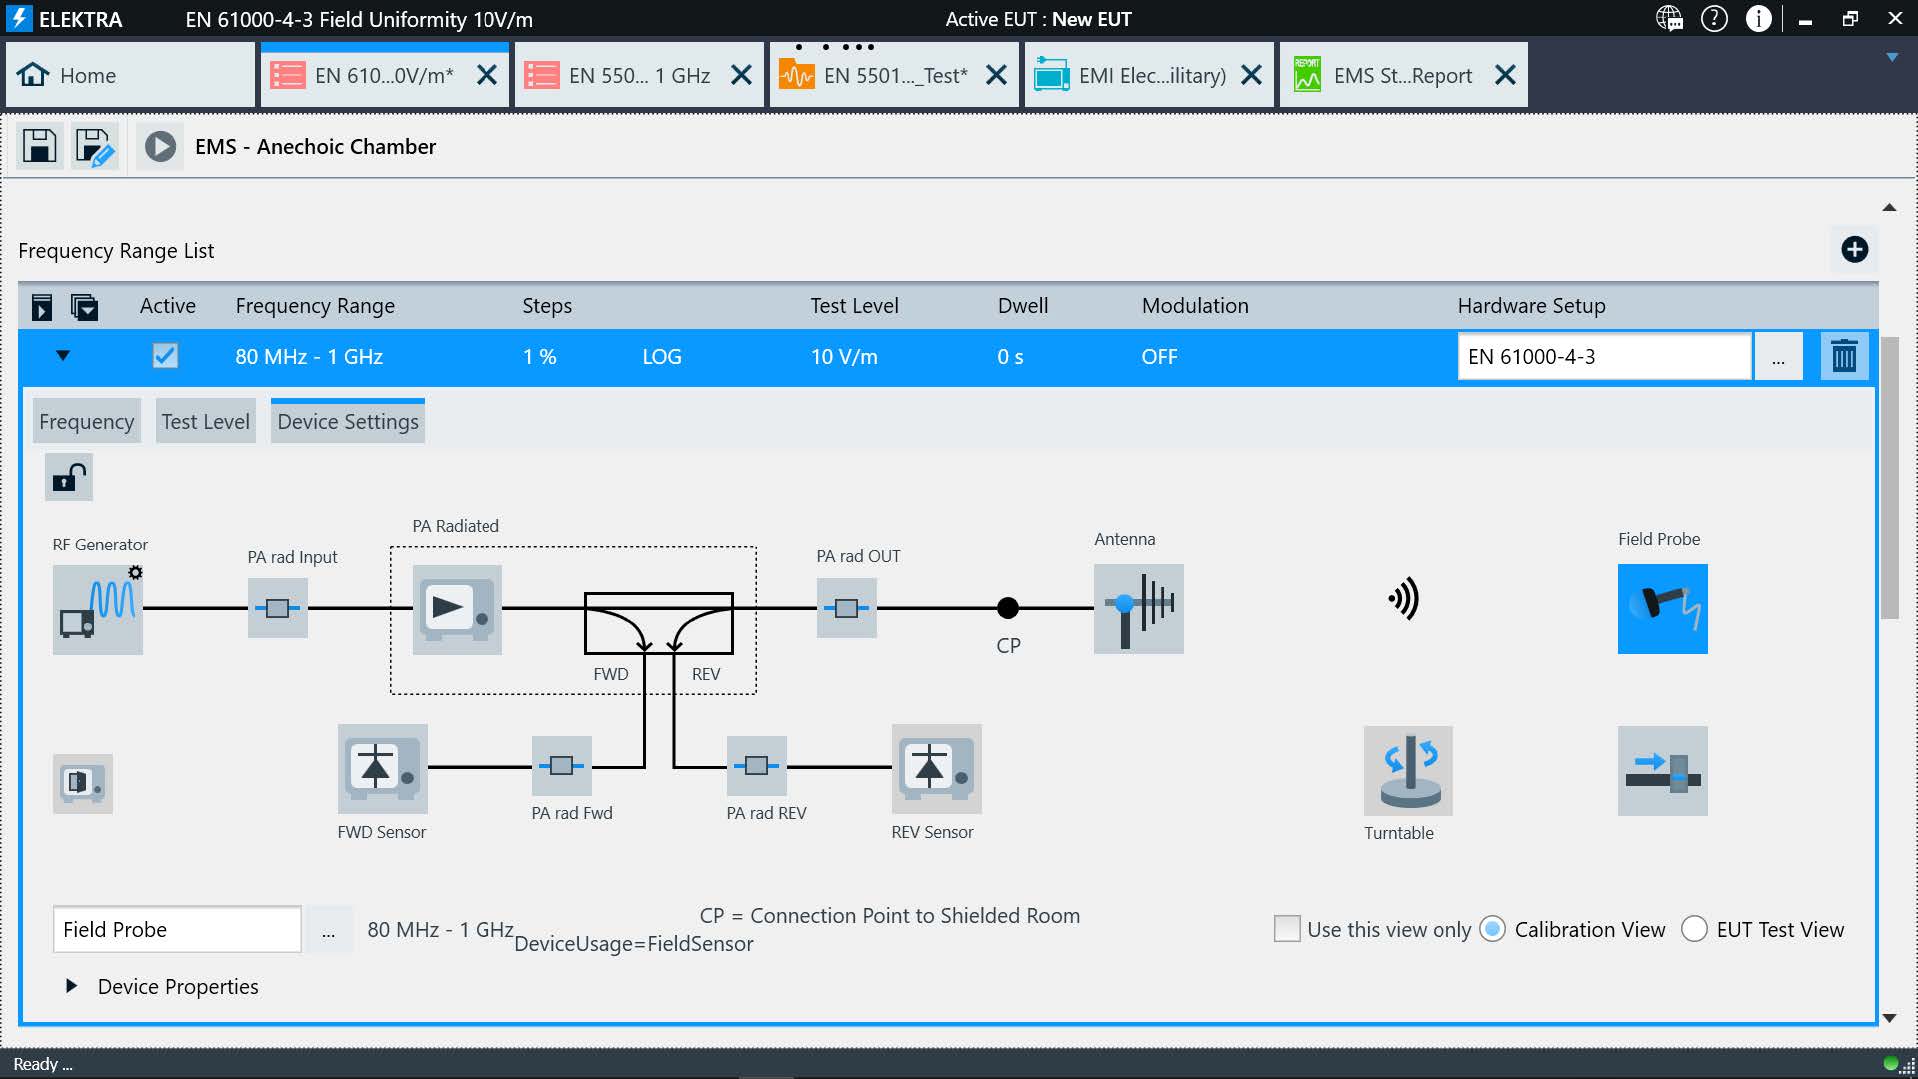1918x1079 pixels.
Task: Open the EMS St...Report tab
Action: [1401, 76]
